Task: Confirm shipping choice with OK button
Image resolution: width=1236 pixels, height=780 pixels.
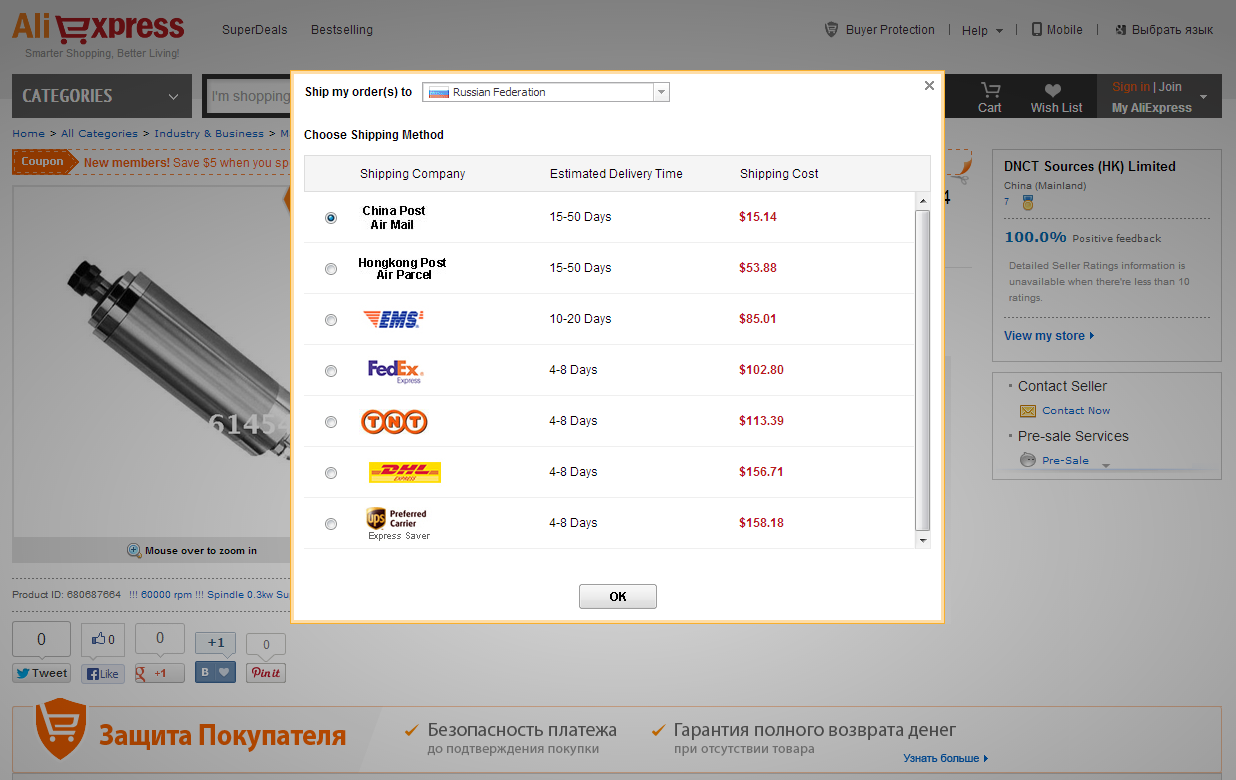Action: 617,596
